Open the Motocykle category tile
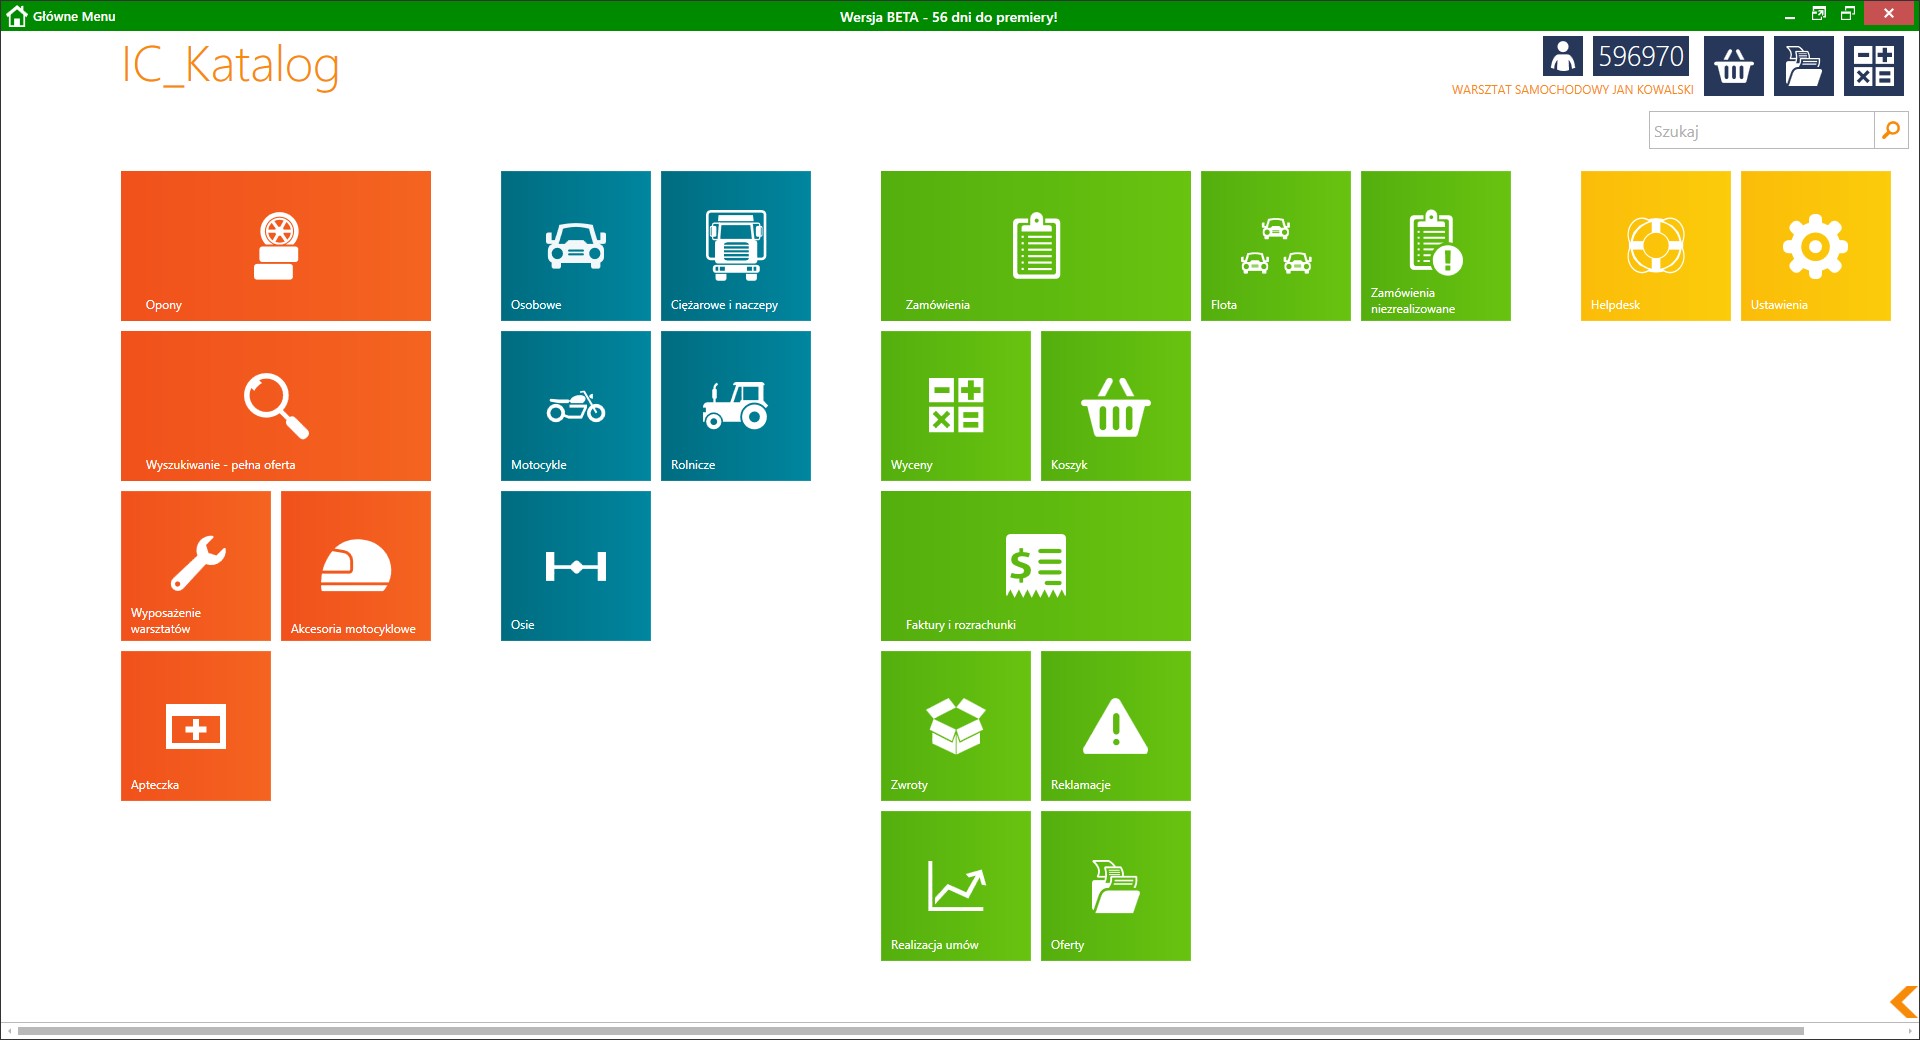Image resolution: width=1920 pixels, height=1040 pixels. tap(575, 406)
